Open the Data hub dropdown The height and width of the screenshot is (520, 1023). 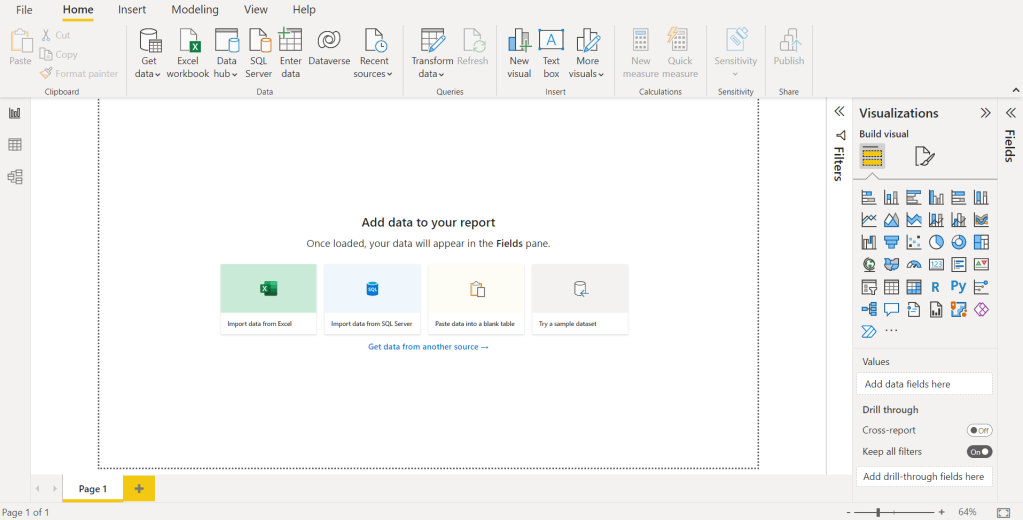click(x=226, y=54)
